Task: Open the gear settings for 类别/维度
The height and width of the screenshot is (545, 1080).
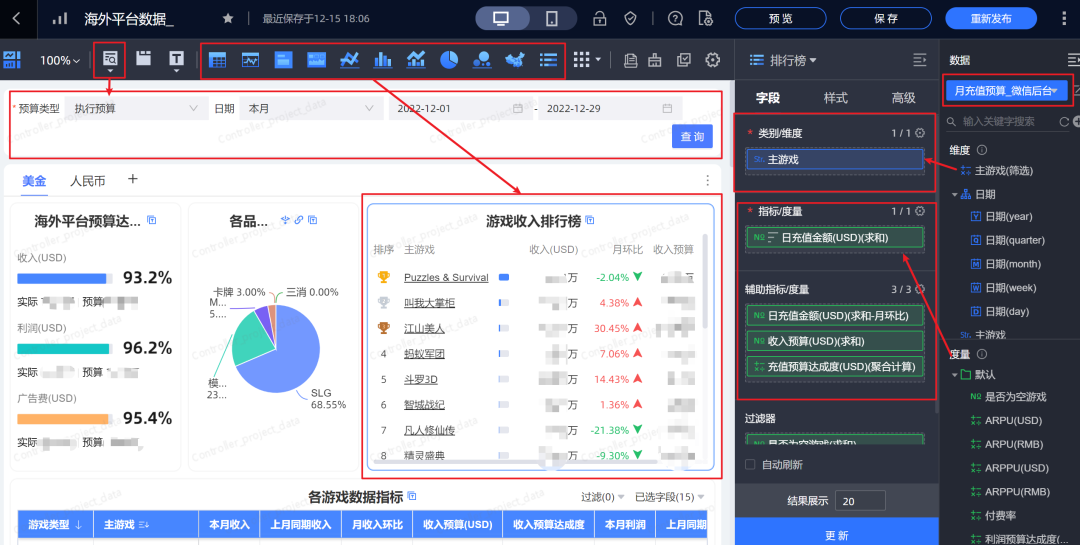Action: [x=920, y=133]
